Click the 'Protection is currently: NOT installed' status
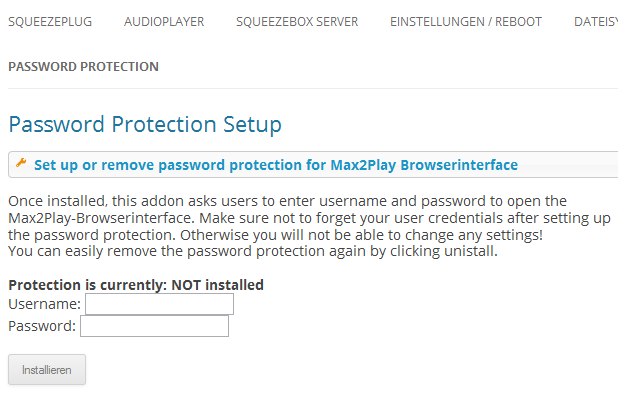Screen dimensions: 618x394 [x=136, y=285]
